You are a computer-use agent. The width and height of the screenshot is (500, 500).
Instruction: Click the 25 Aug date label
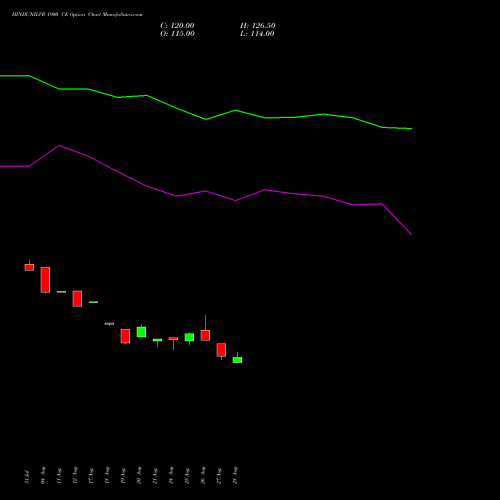point(187,476)
